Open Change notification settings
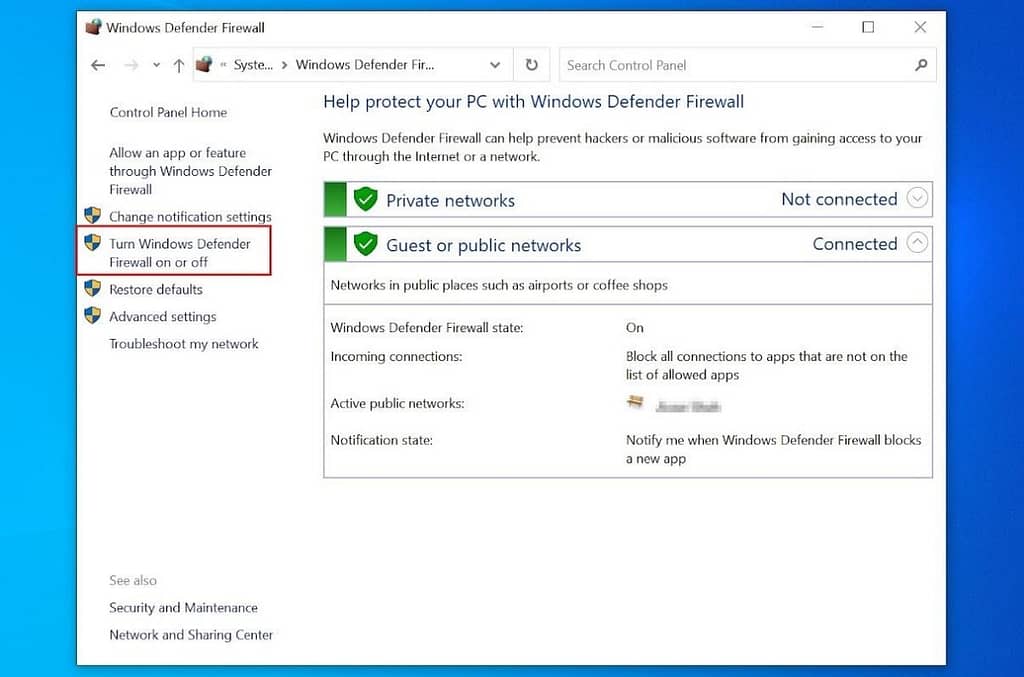The height and width of the screenshot is (677, 1024). 190,216
